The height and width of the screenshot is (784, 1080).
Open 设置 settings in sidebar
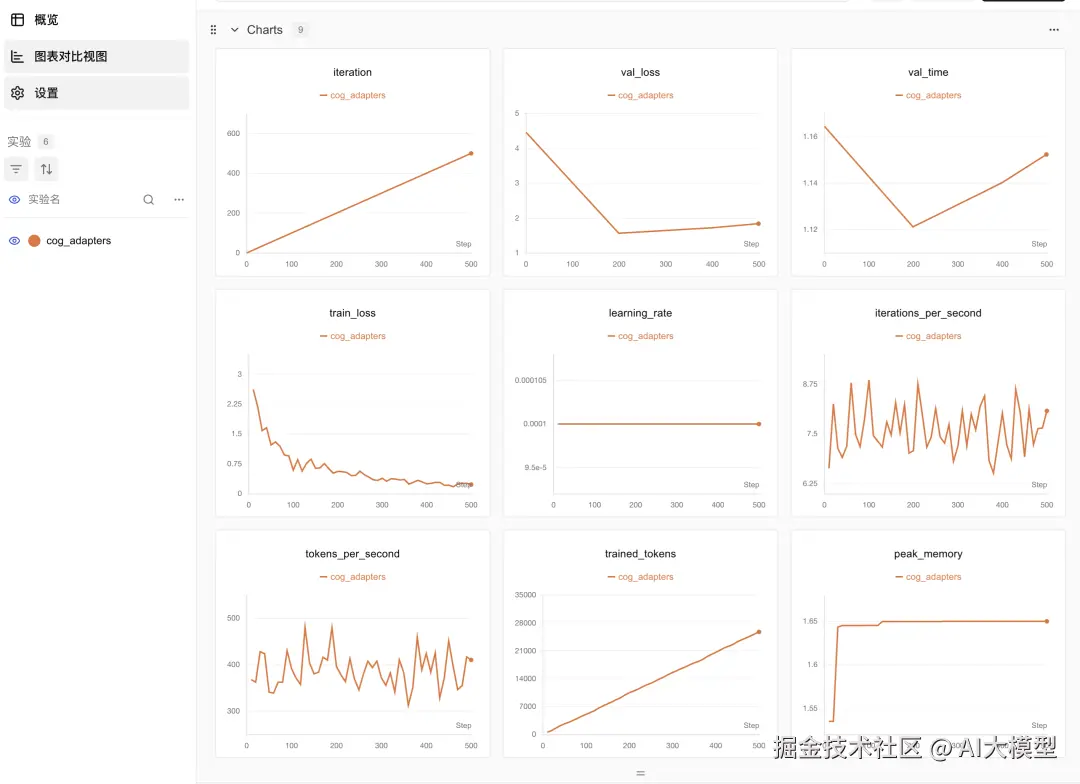(96, 93)
